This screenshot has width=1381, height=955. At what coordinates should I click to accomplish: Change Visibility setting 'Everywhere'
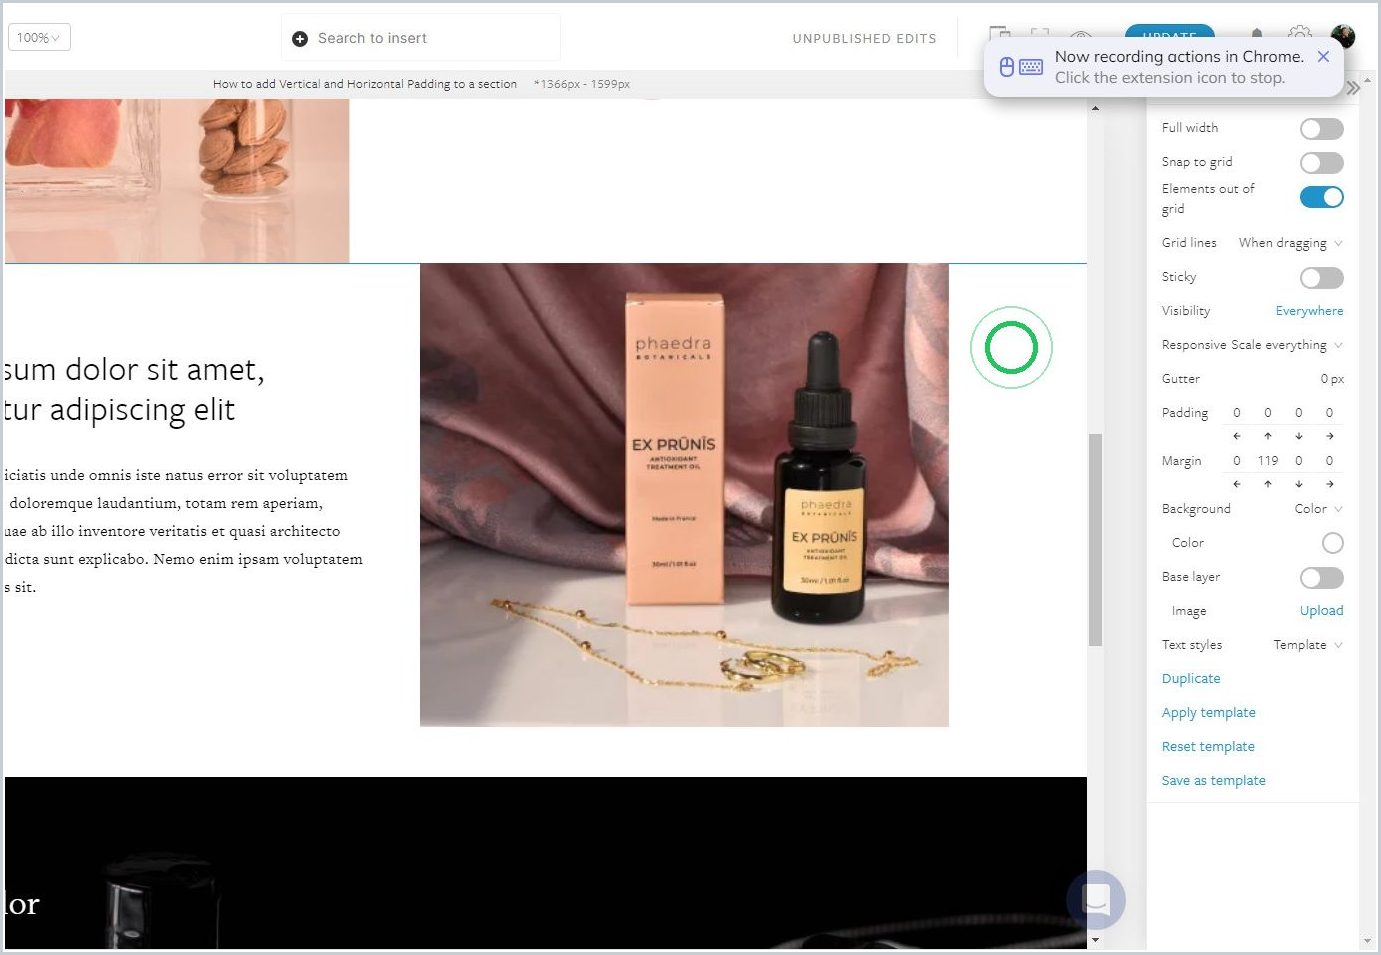(1309, 311)
